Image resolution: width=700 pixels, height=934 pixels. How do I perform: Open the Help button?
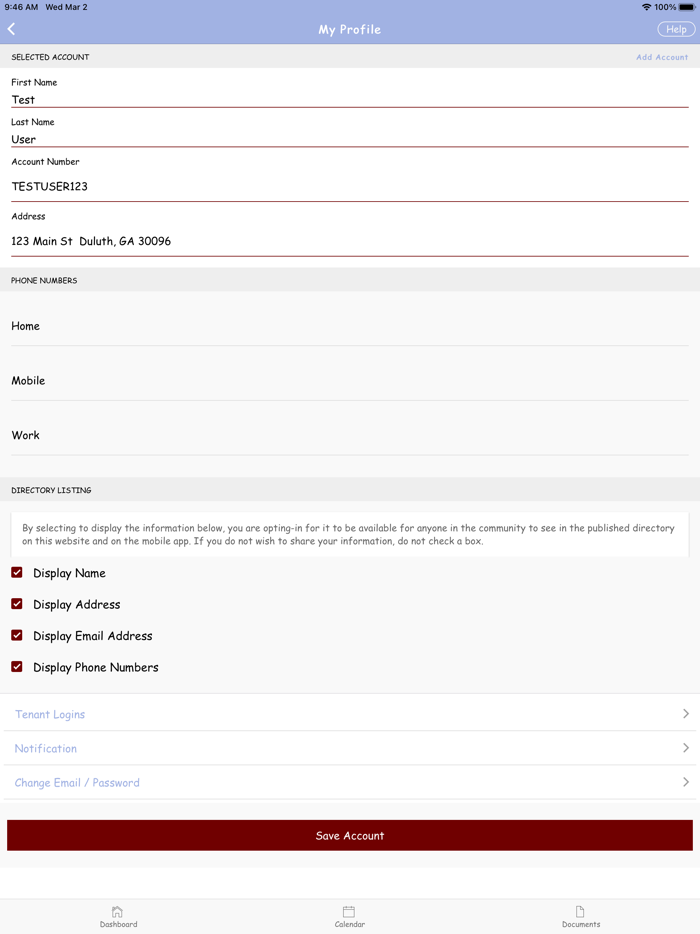(x=676, y=29)
